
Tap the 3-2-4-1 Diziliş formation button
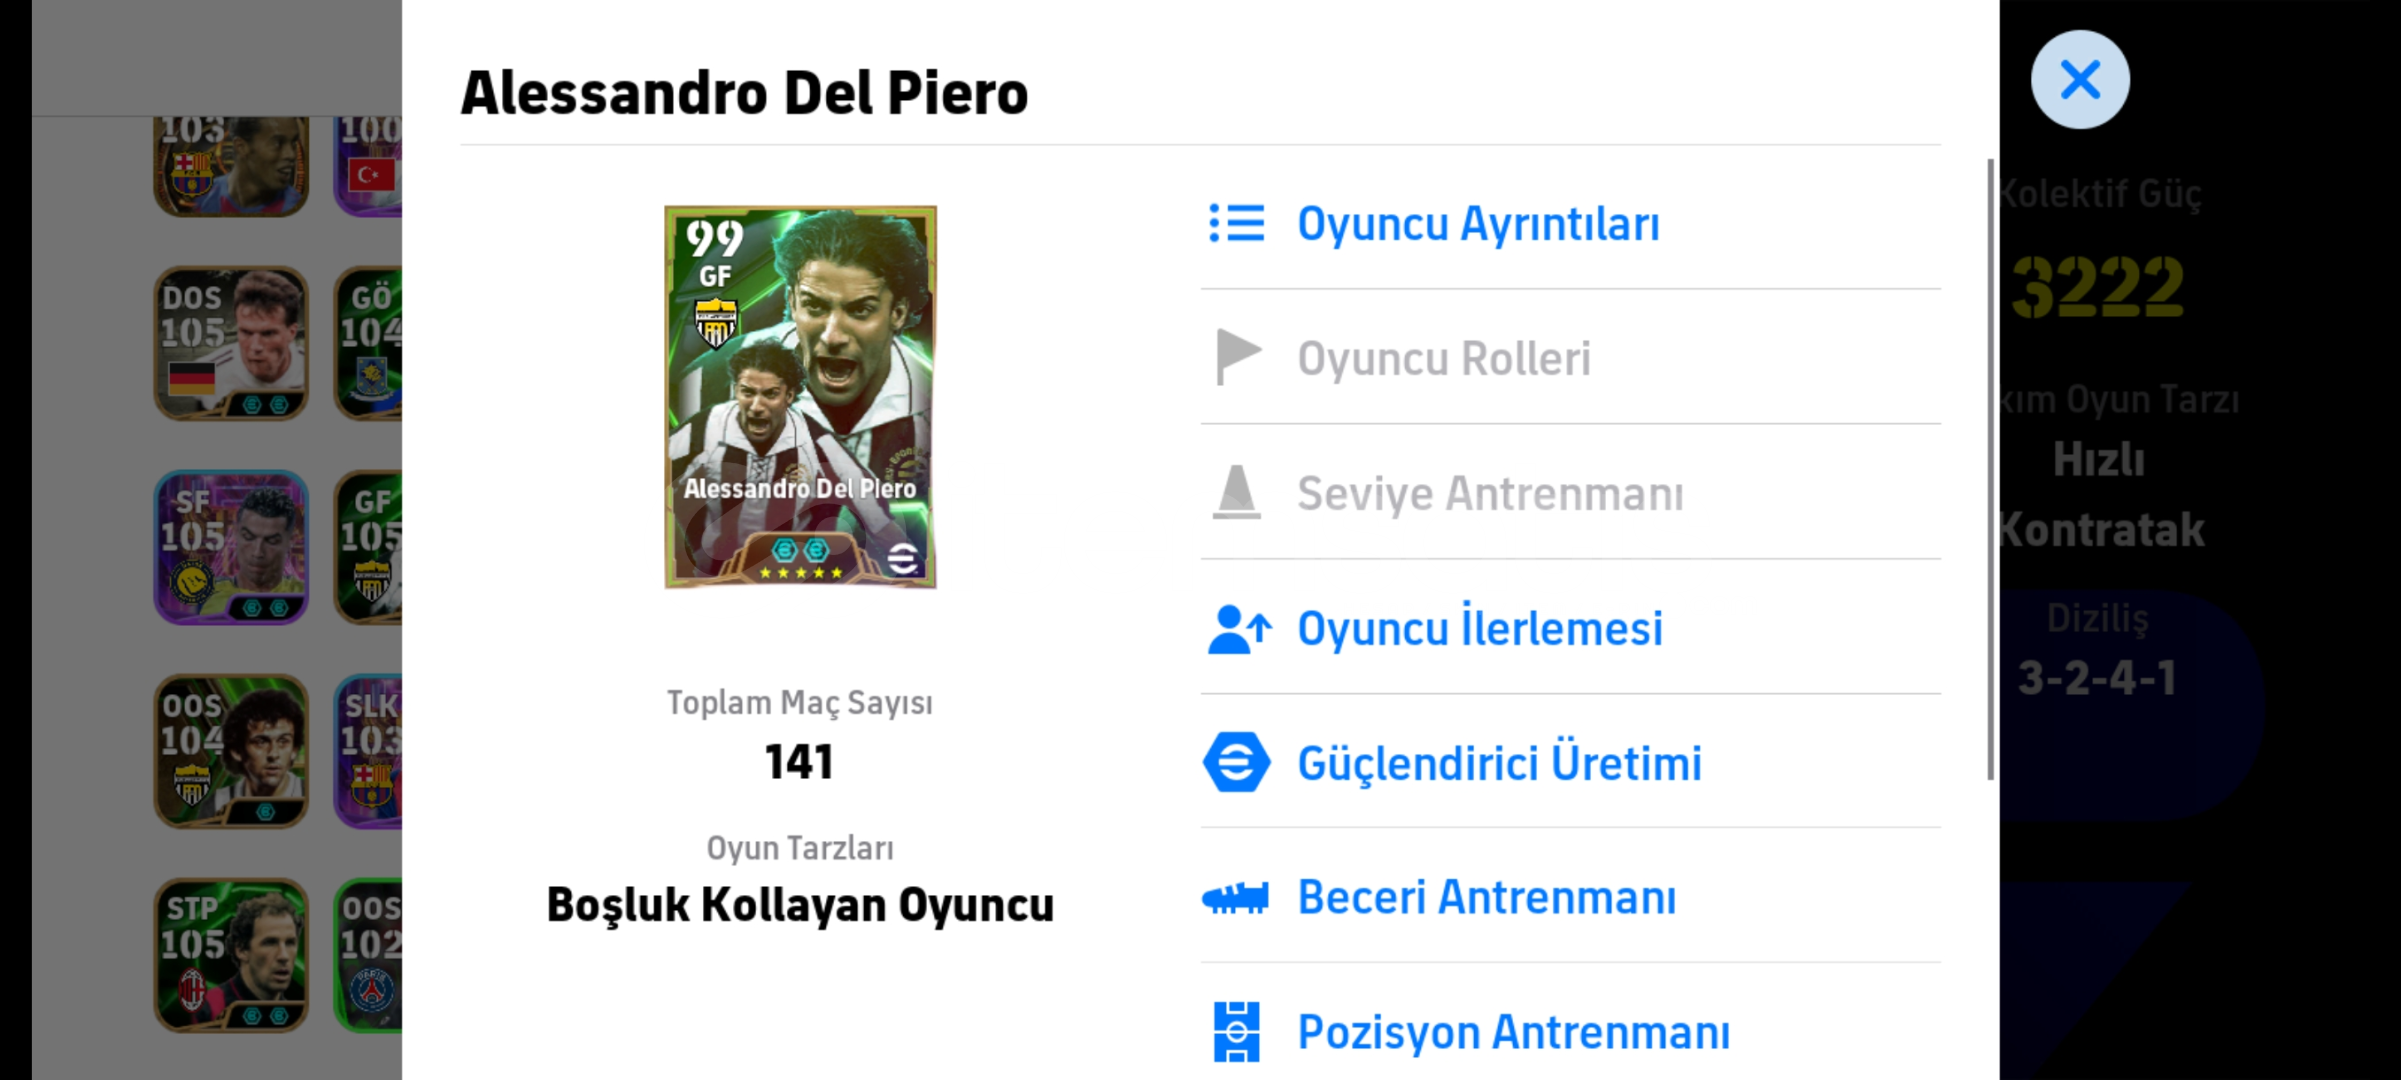pos(2098,678)
